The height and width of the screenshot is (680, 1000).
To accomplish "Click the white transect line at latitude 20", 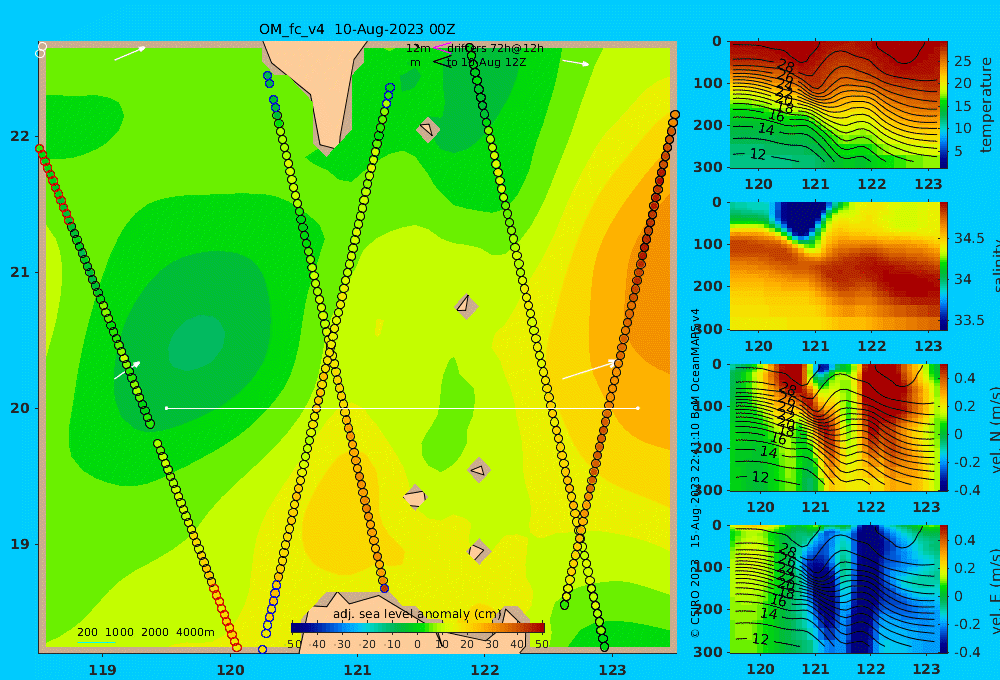I will pyautogui.click(x=402, y=408).
